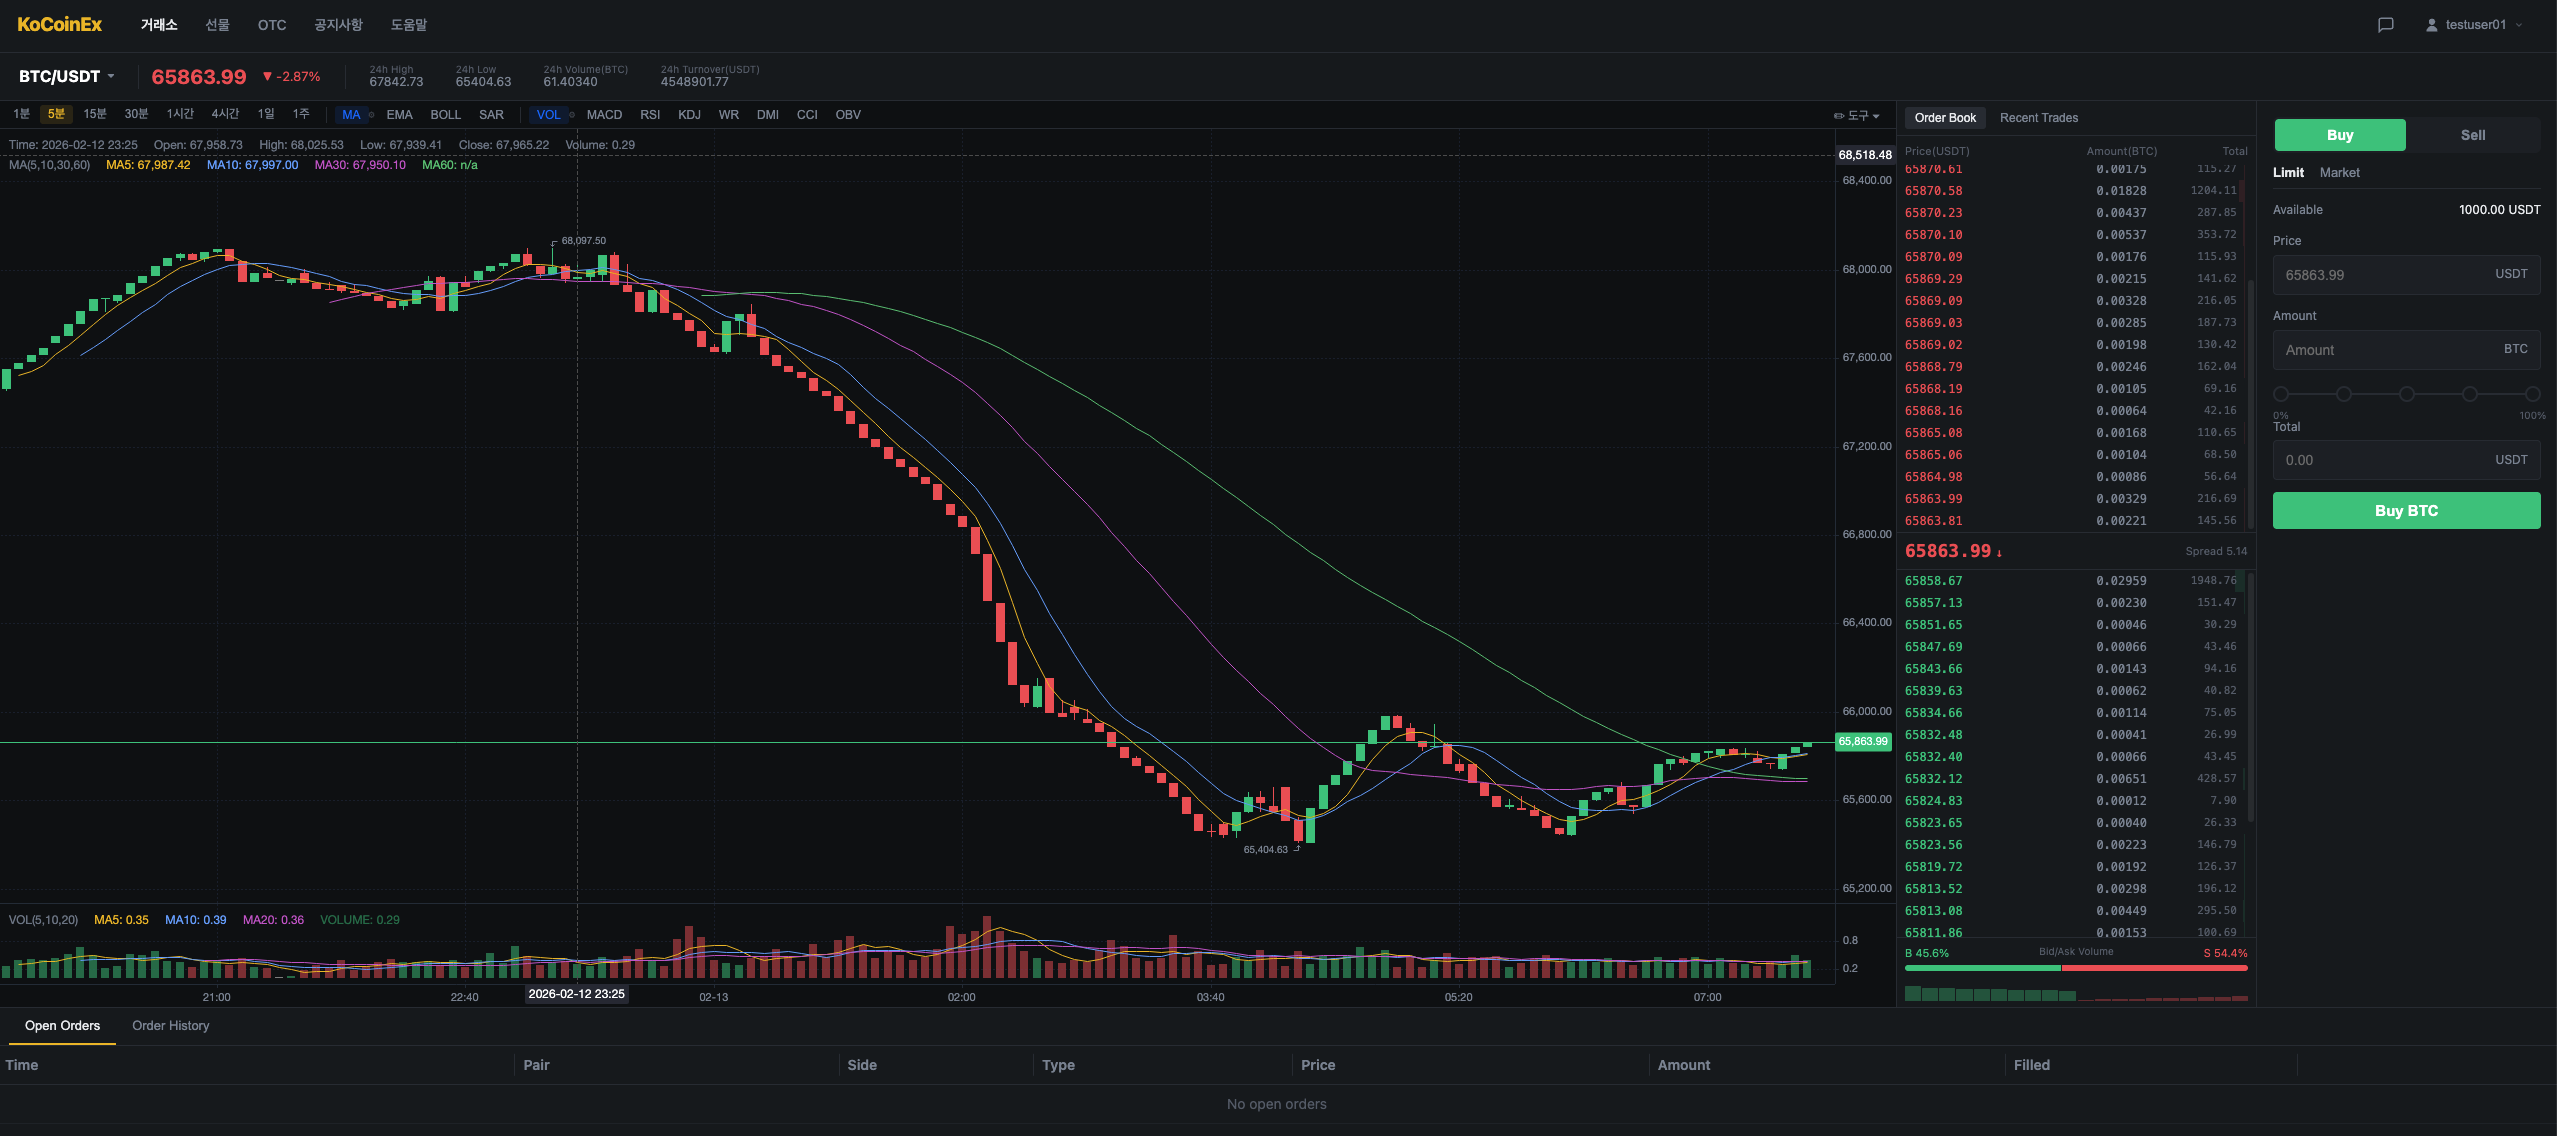Expand the testuser01 account menu chevron
Screen dimensions: 2557x1136
pos(2518,25)
